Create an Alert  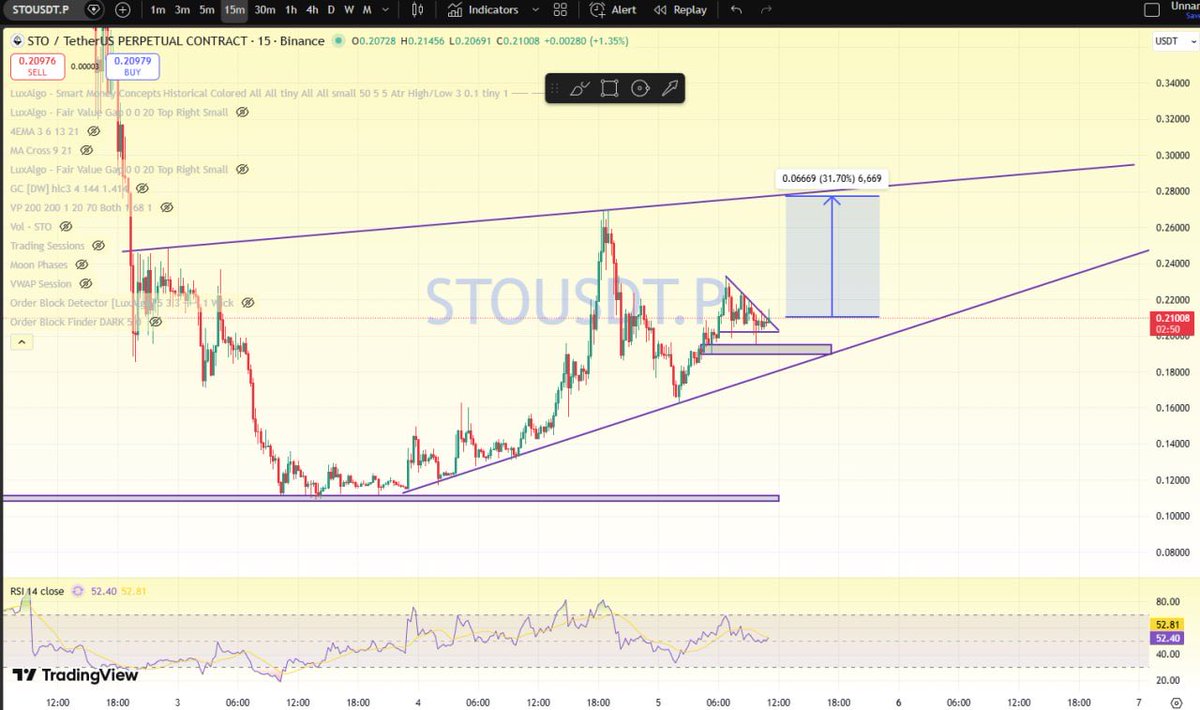coord(613,9)
